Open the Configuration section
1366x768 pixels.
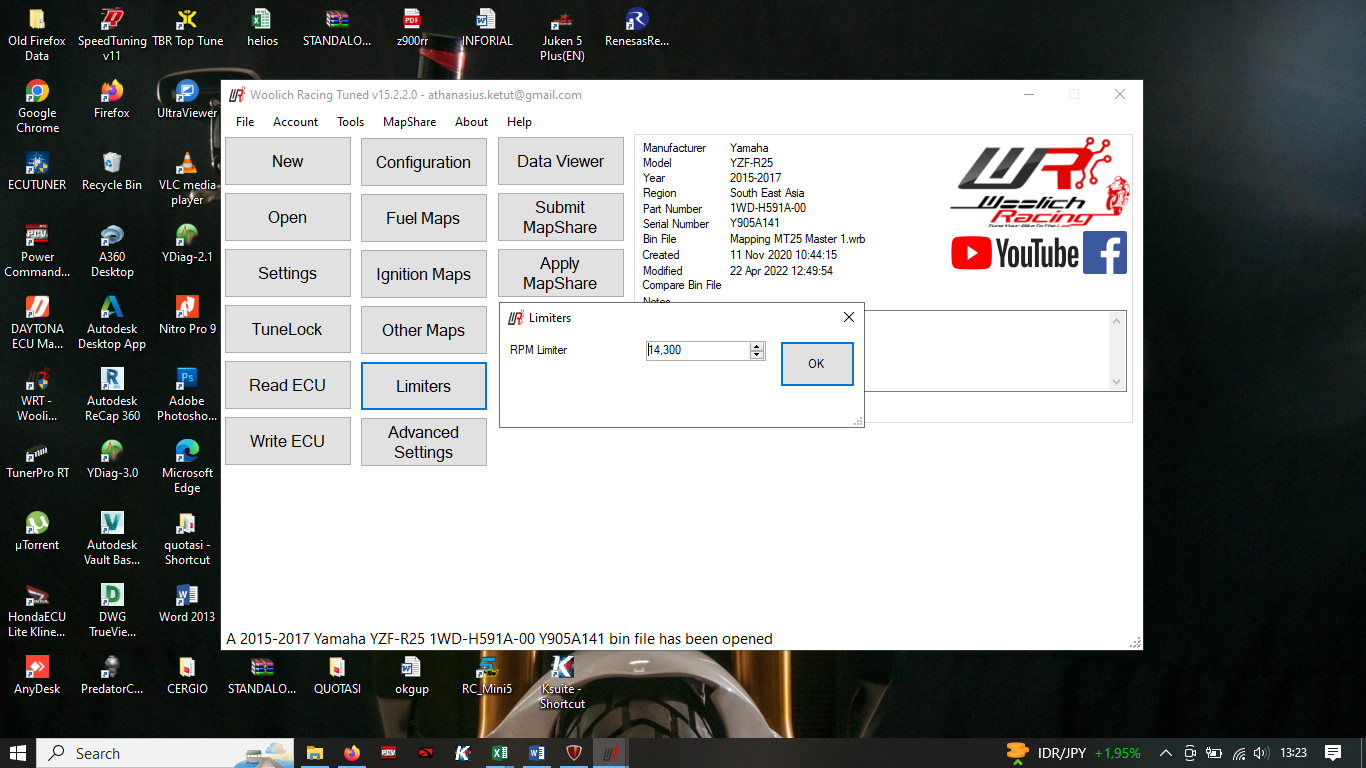click(424, 162)
